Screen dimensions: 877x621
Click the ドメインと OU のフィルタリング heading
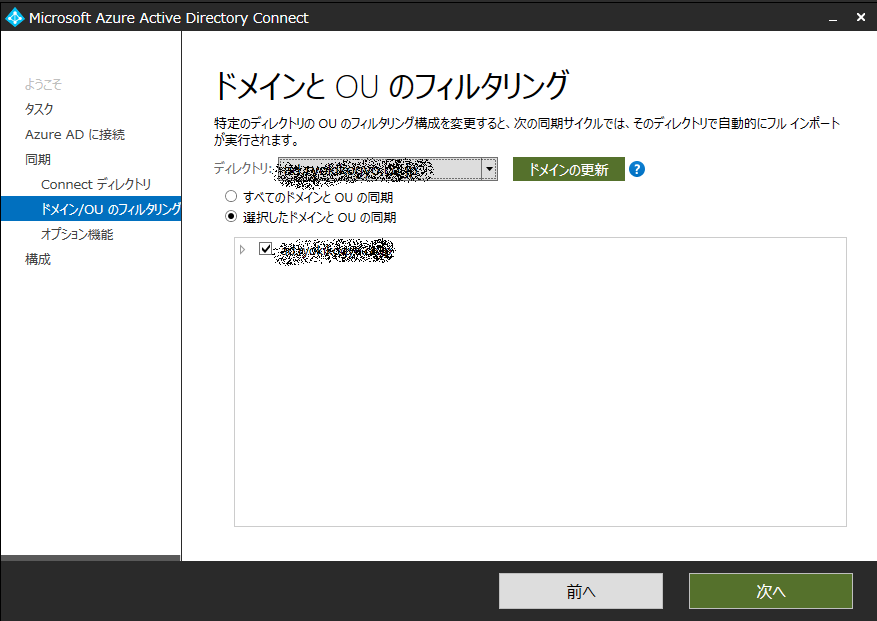pos(391,86)
